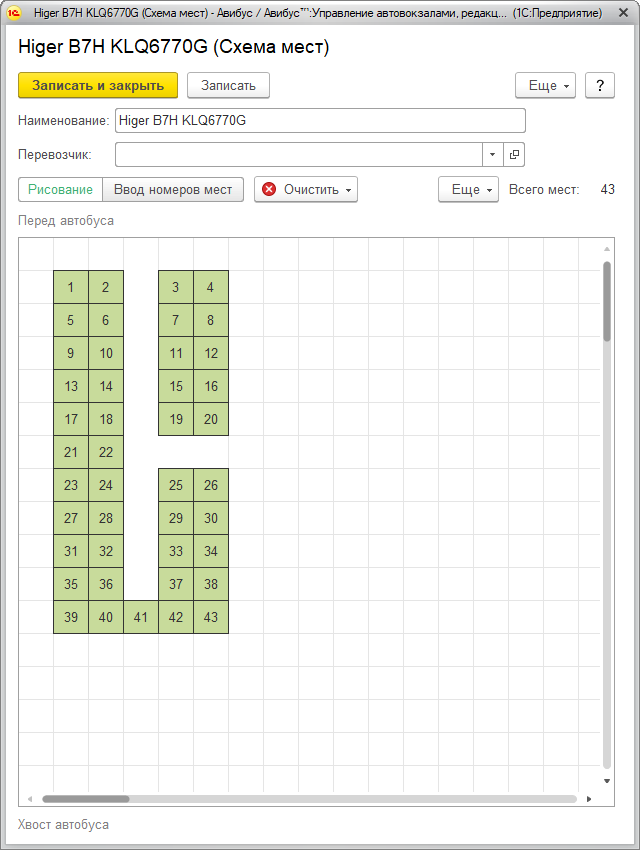
Task: Click the open-form icon beside Перевозчик field
Action: pos(515,155)
